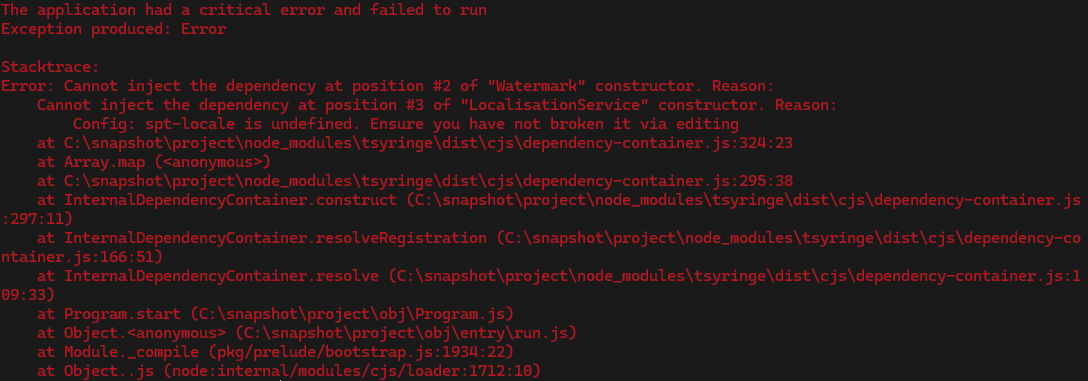The height and width of the screenshot is (381, 1088).
Task: Click 'Object..js' cjs/loader:1712:10 line
Action: coord(289,371)
